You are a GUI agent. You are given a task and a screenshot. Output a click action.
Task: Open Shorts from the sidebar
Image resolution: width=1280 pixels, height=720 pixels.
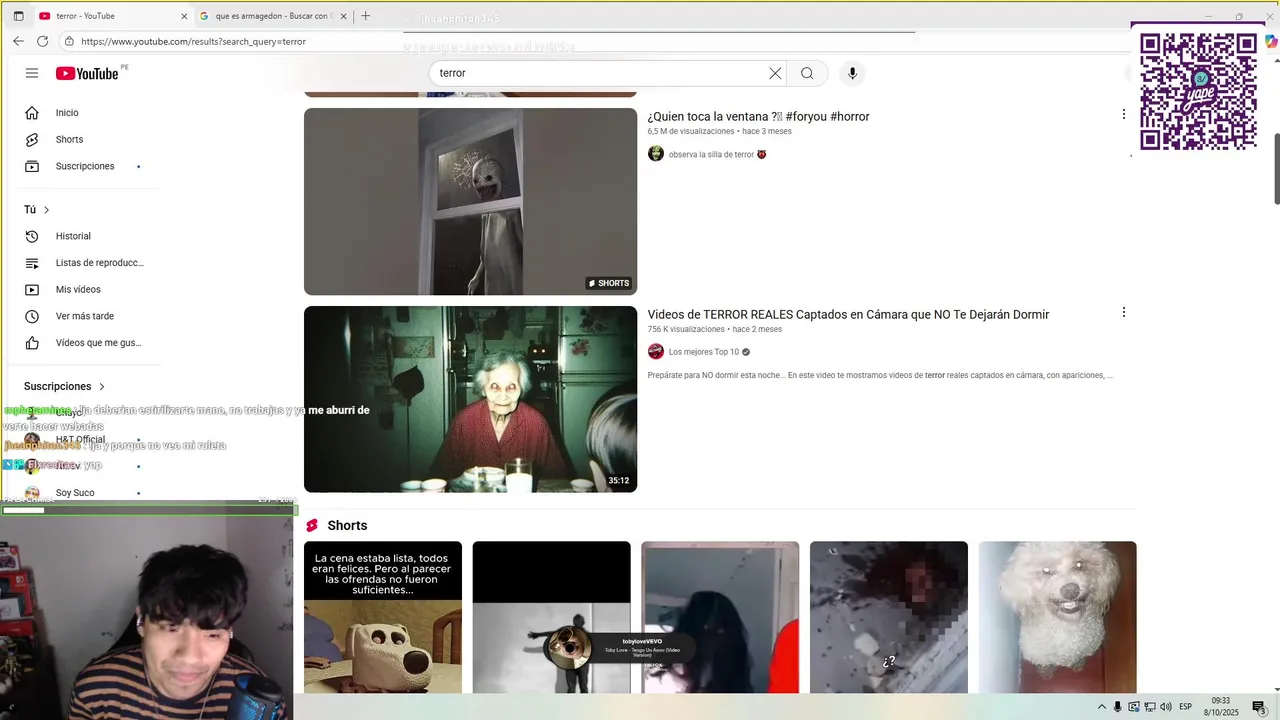[69, 139]
